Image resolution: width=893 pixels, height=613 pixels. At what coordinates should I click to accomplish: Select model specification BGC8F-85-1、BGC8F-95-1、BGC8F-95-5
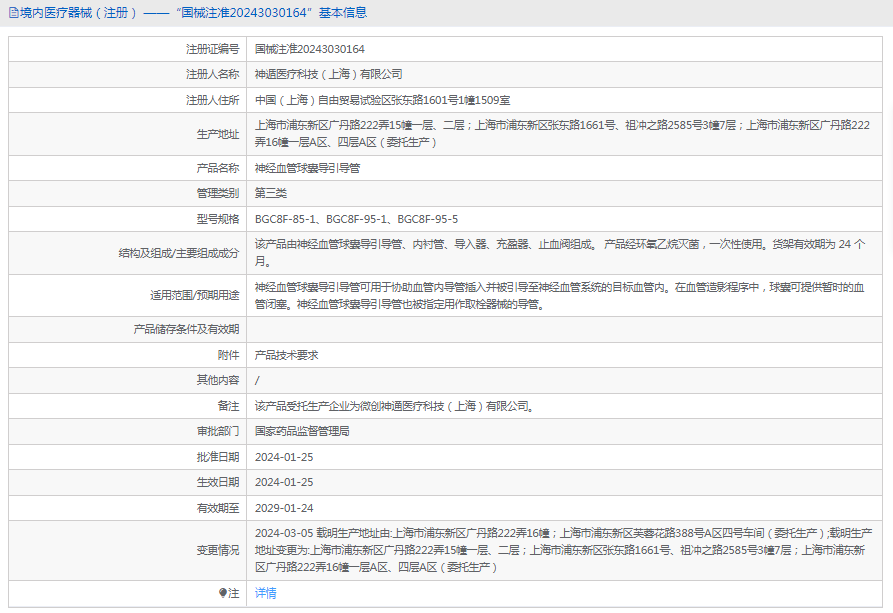[x=356, y=219]
